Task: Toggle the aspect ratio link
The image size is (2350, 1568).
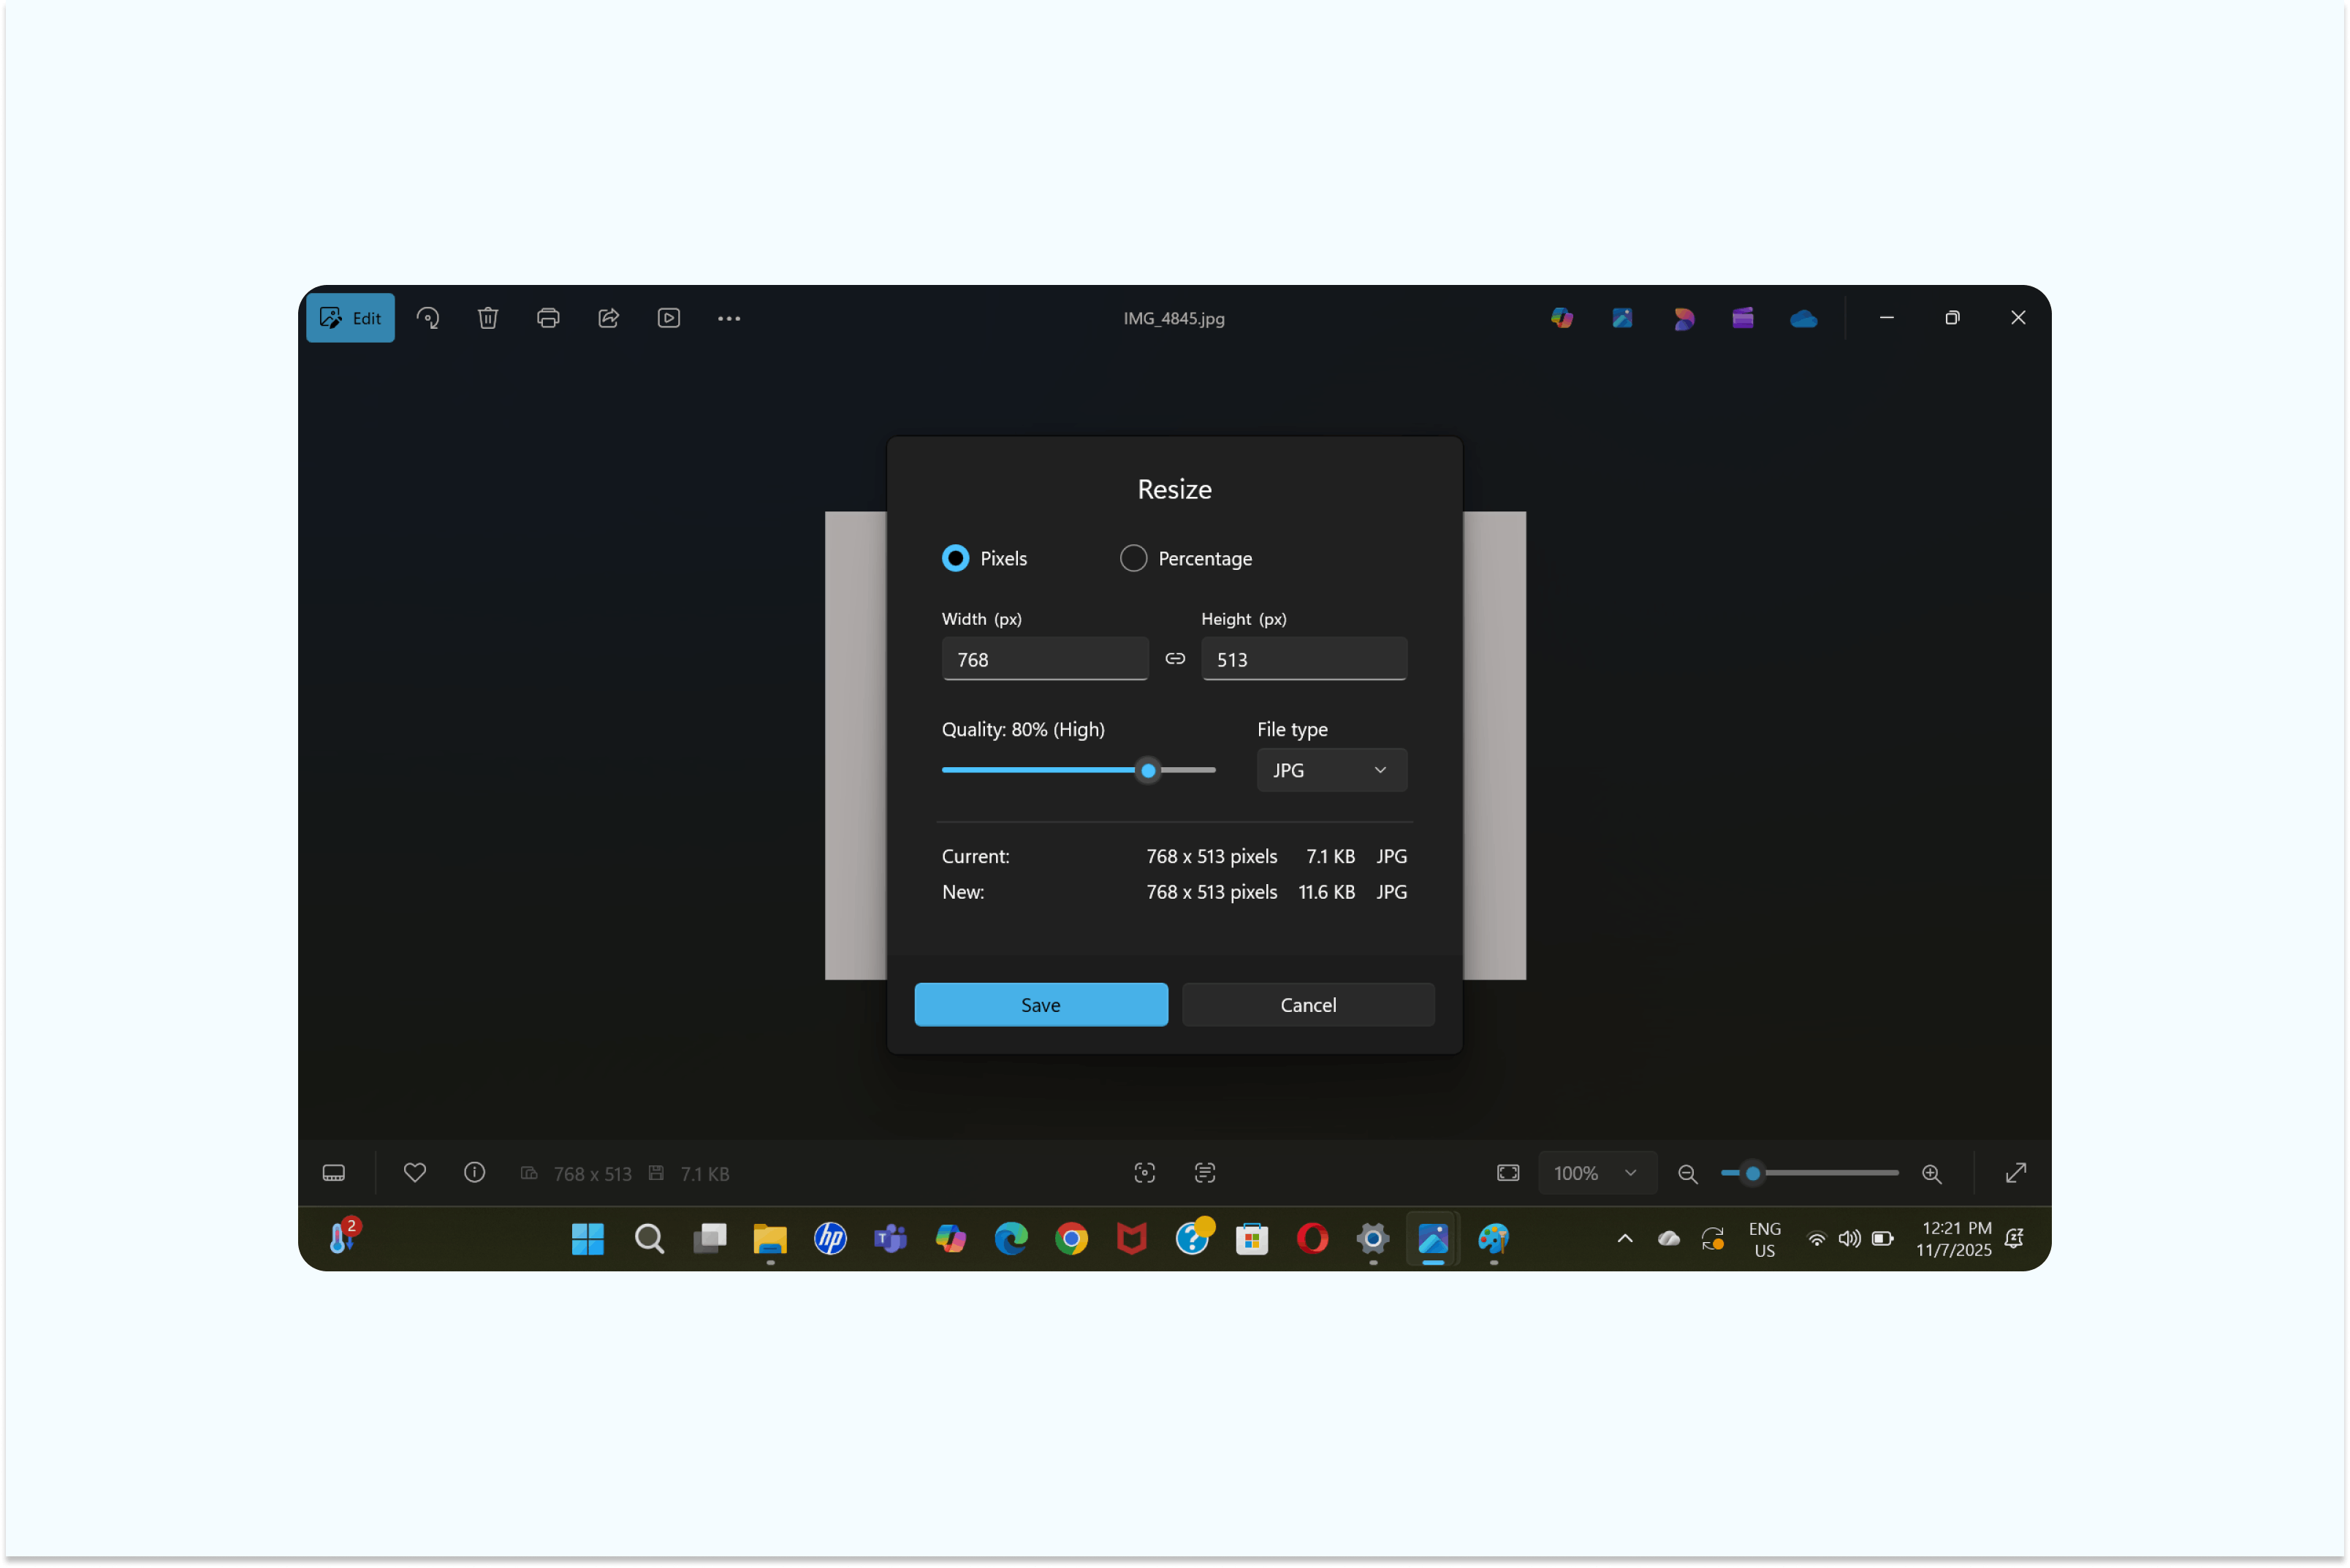Action: [x=1175, y=659]
